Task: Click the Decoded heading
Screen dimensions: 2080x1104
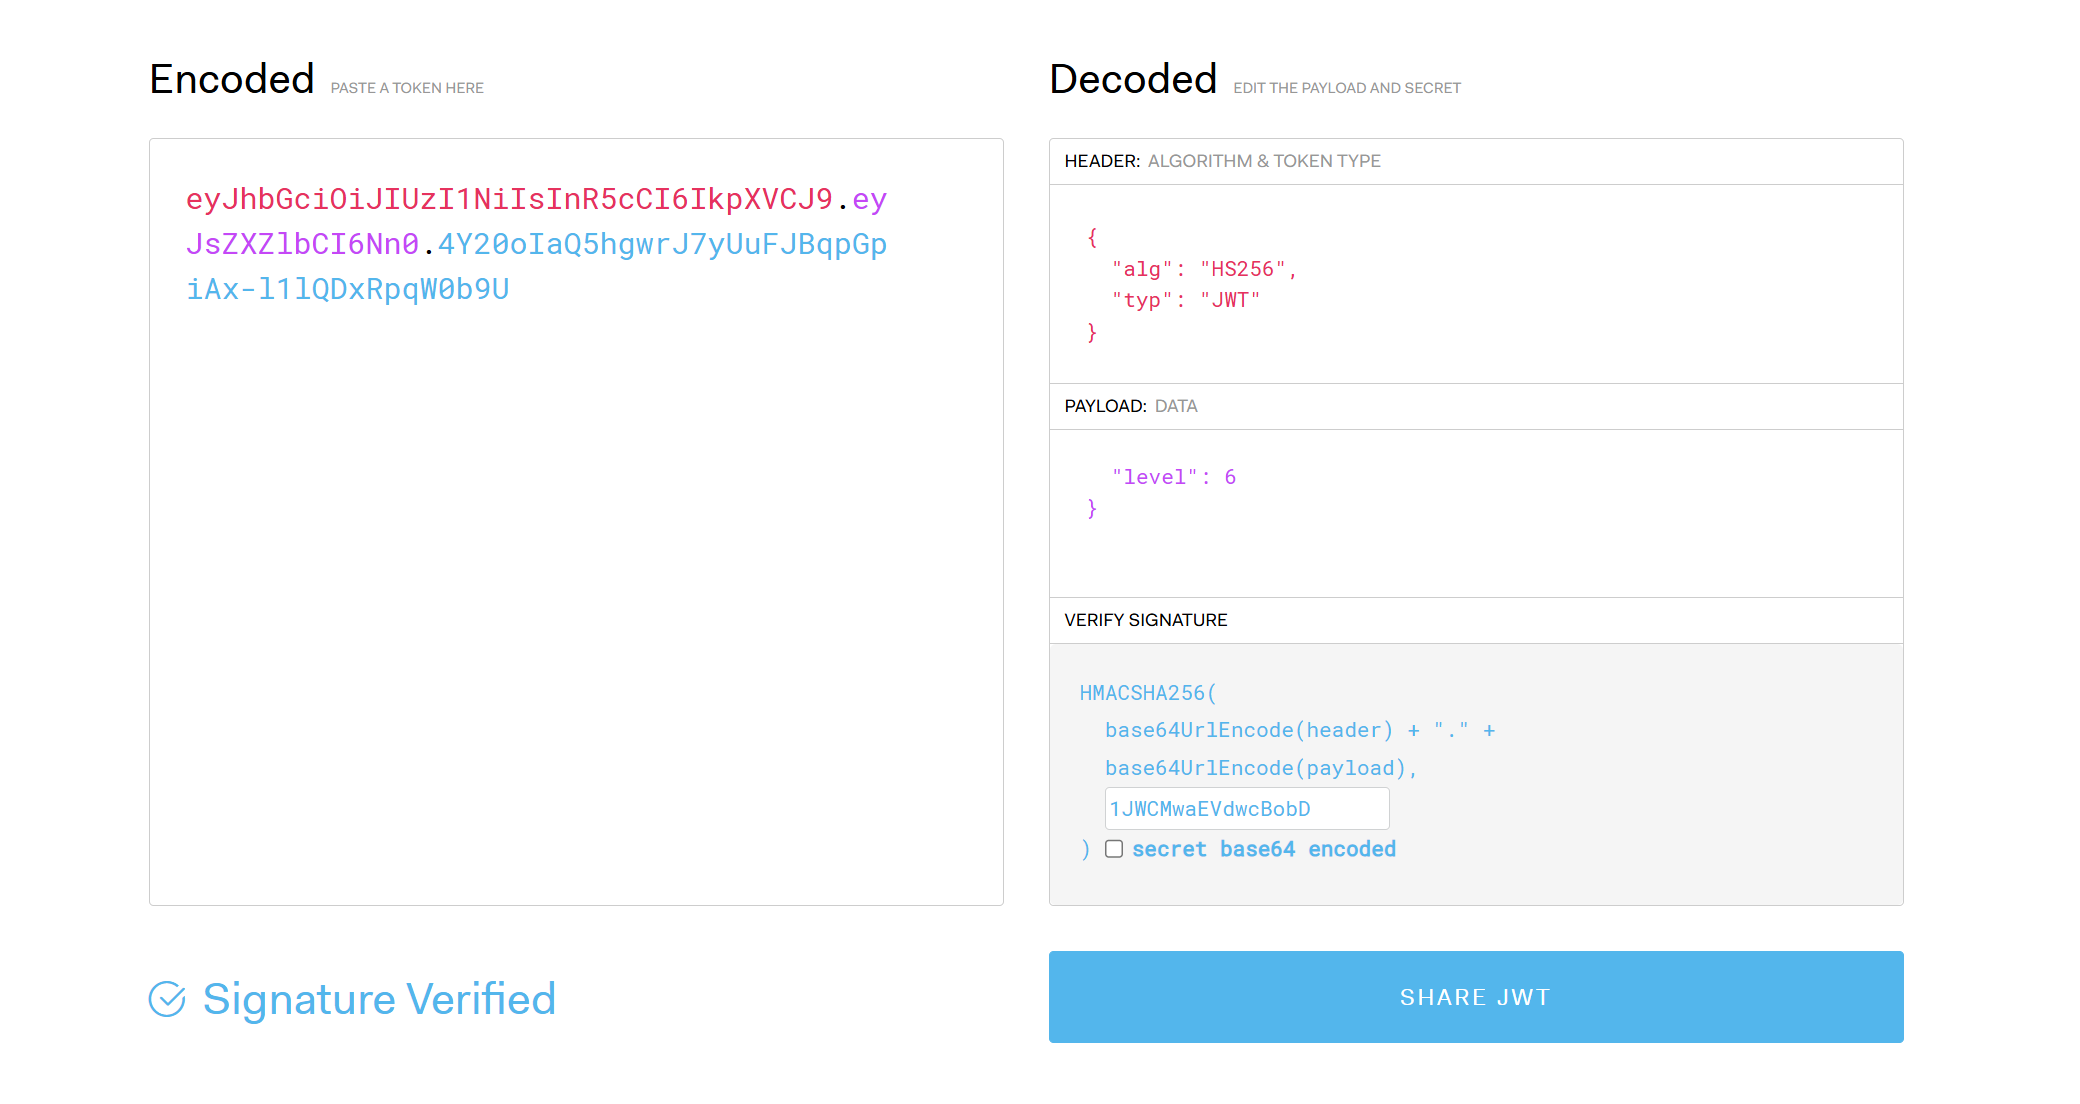Action: 1133,79
